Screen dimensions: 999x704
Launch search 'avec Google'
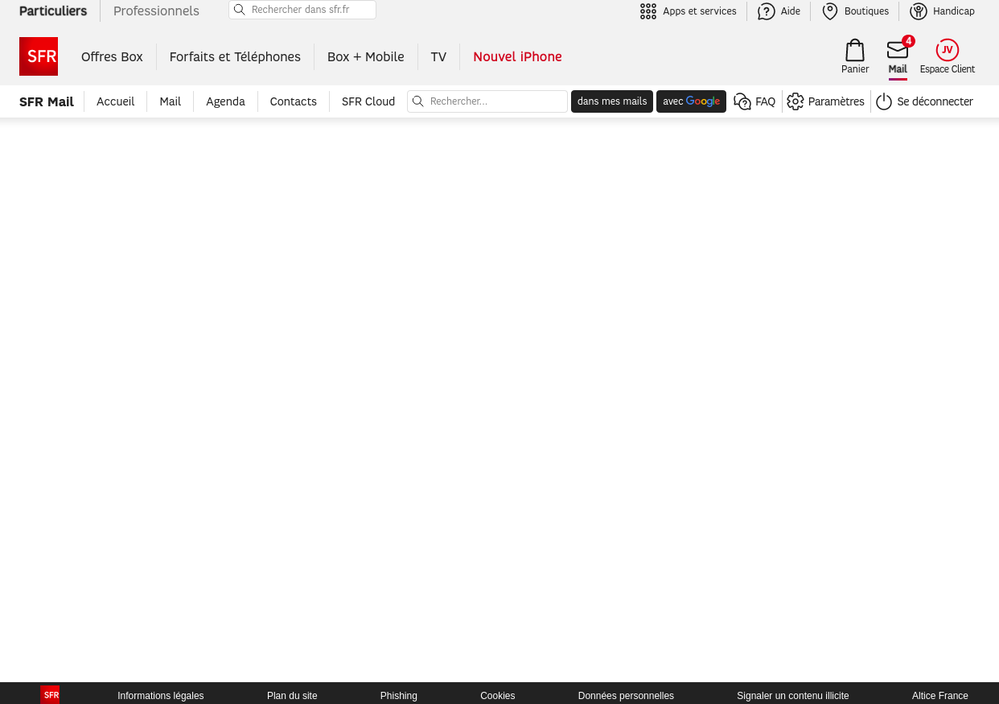click(x=691, y=101)
